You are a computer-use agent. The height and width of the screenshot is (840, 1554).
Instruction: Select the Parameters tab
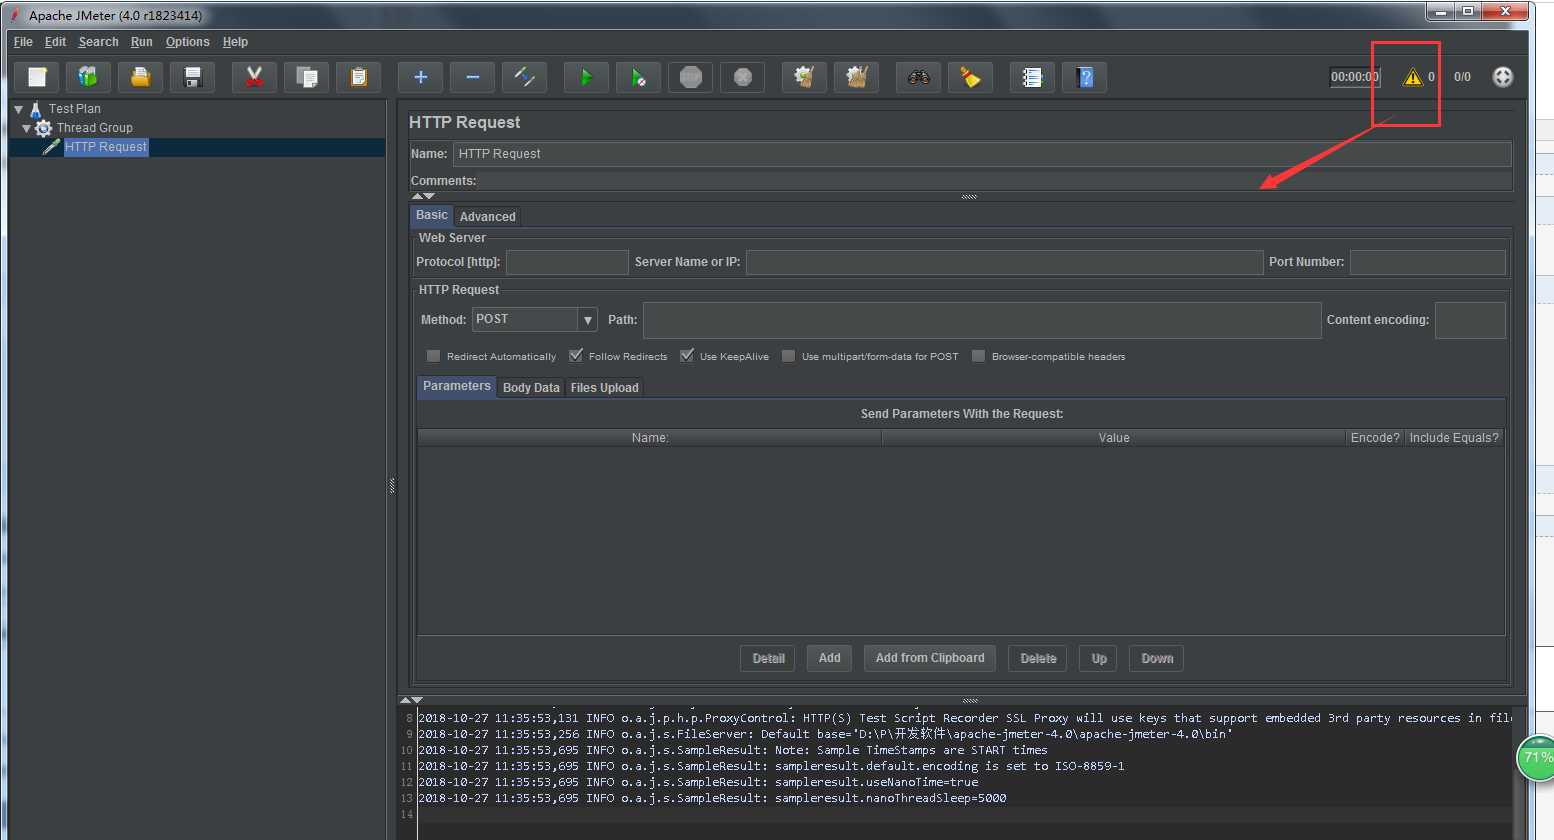456,386
